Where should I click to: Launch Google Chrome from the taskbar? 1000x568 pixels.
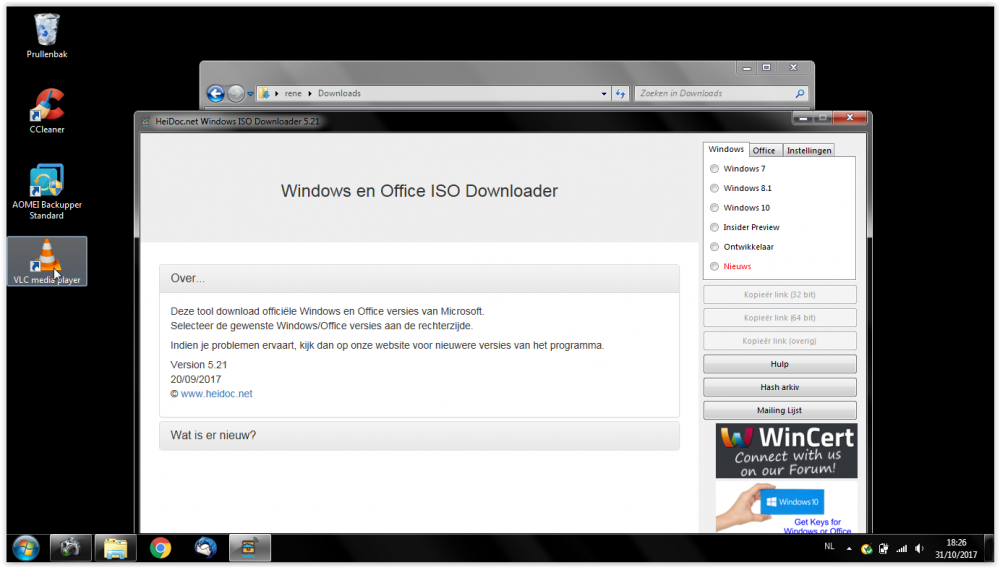pos(160,548)
